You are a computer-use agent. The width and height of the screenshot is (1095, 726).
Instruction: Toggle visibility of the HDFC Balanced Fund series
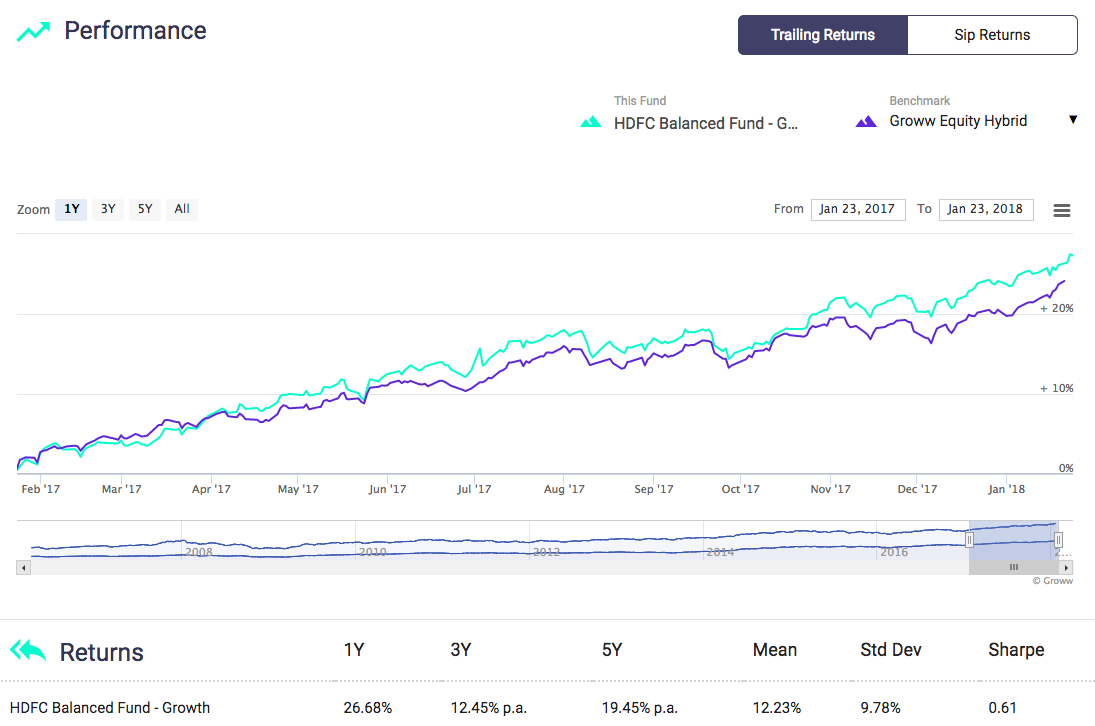click(705, 122)
